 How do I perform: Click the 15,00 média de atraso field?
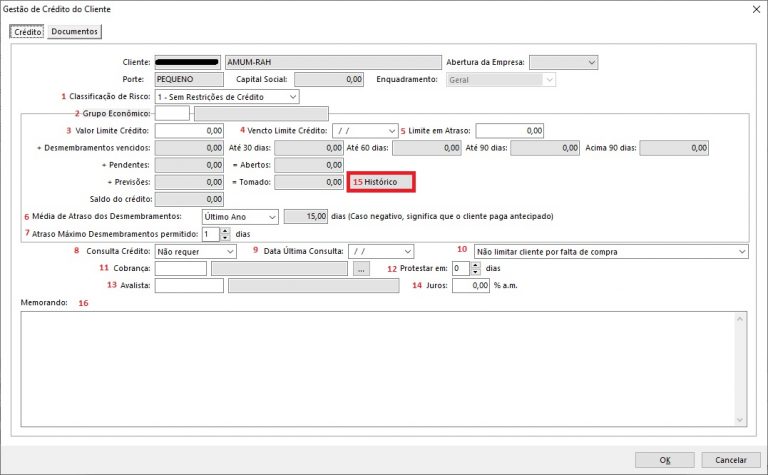[x=306, y=216]
